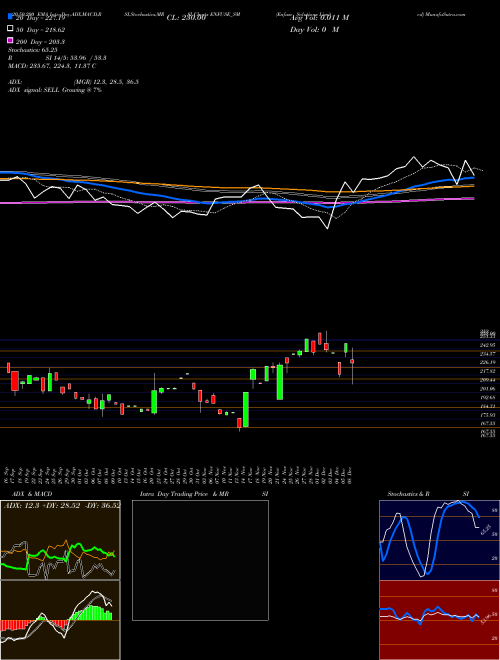The width and height of the screenshot is (500, 660).
Task: Click the 'Stochastics & R SI' panel title
Action: point(428,494)
